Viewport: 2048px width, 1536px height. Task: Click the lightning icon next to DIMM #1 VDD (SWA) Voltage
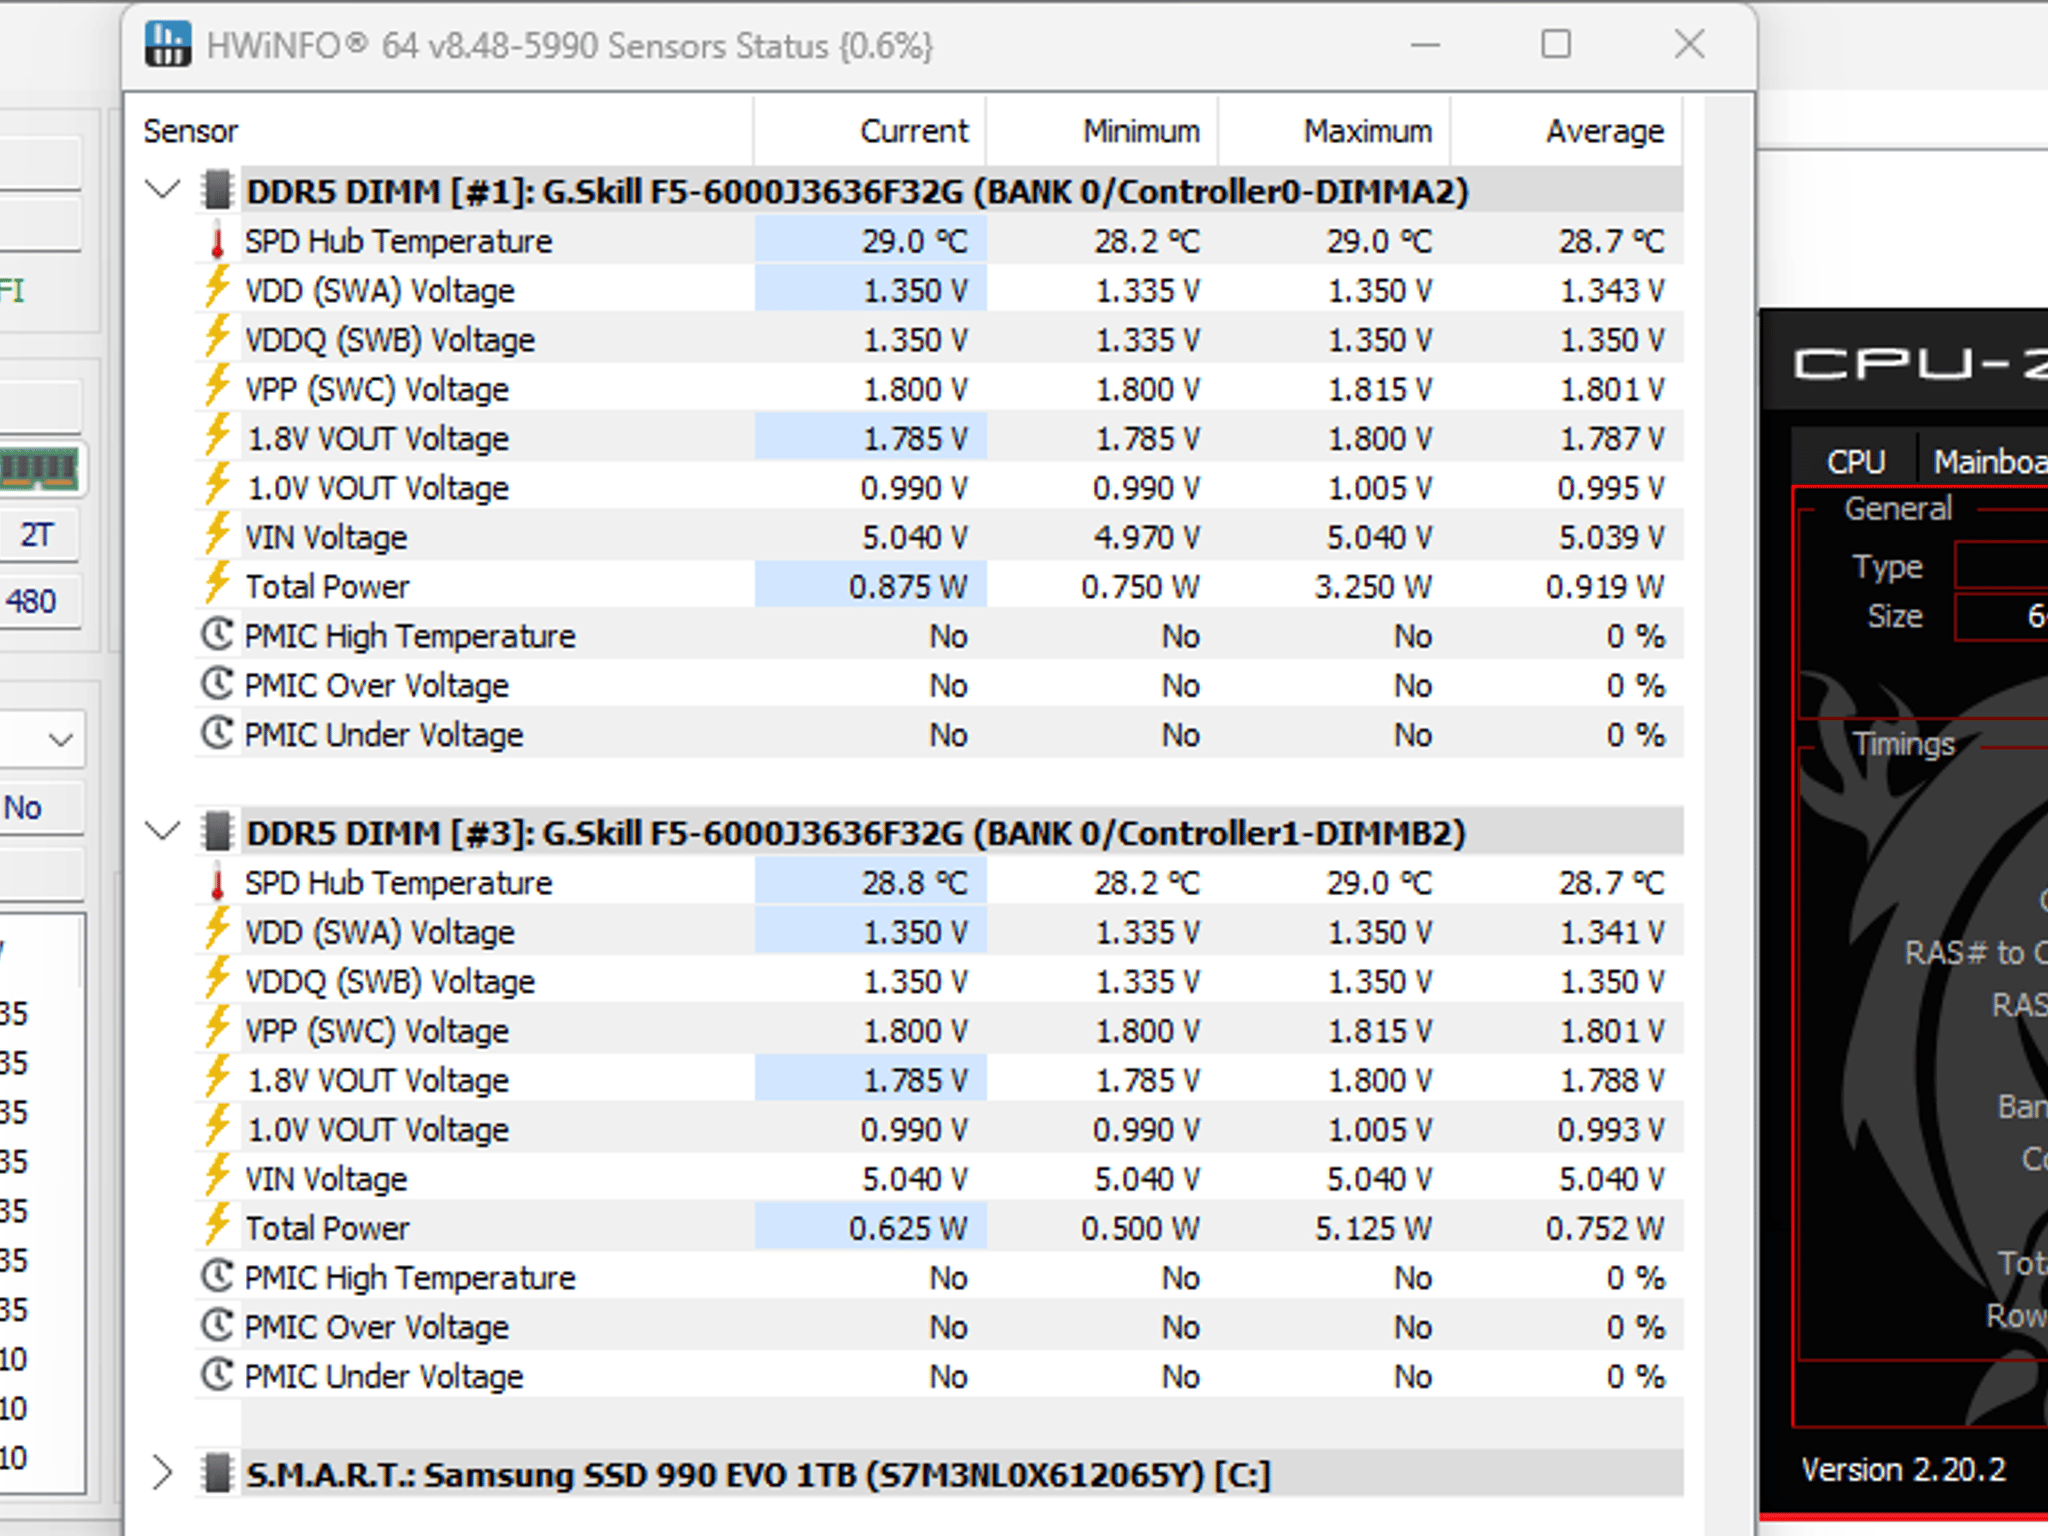tap(217, 289)
